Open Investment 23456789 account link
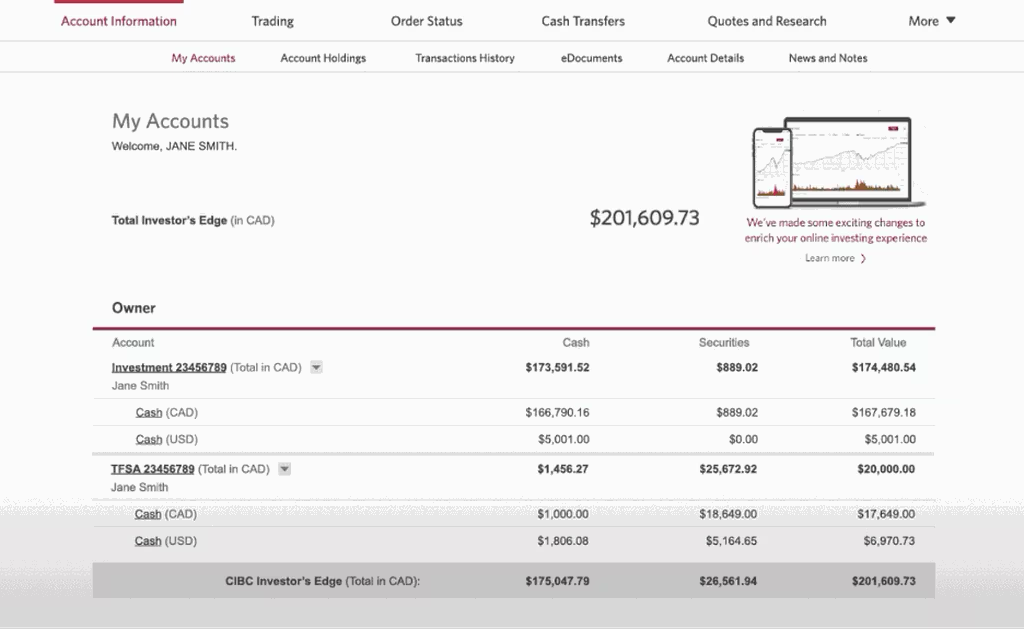The height and width of the screenshot is (630, 1024). tap(168, 367)
